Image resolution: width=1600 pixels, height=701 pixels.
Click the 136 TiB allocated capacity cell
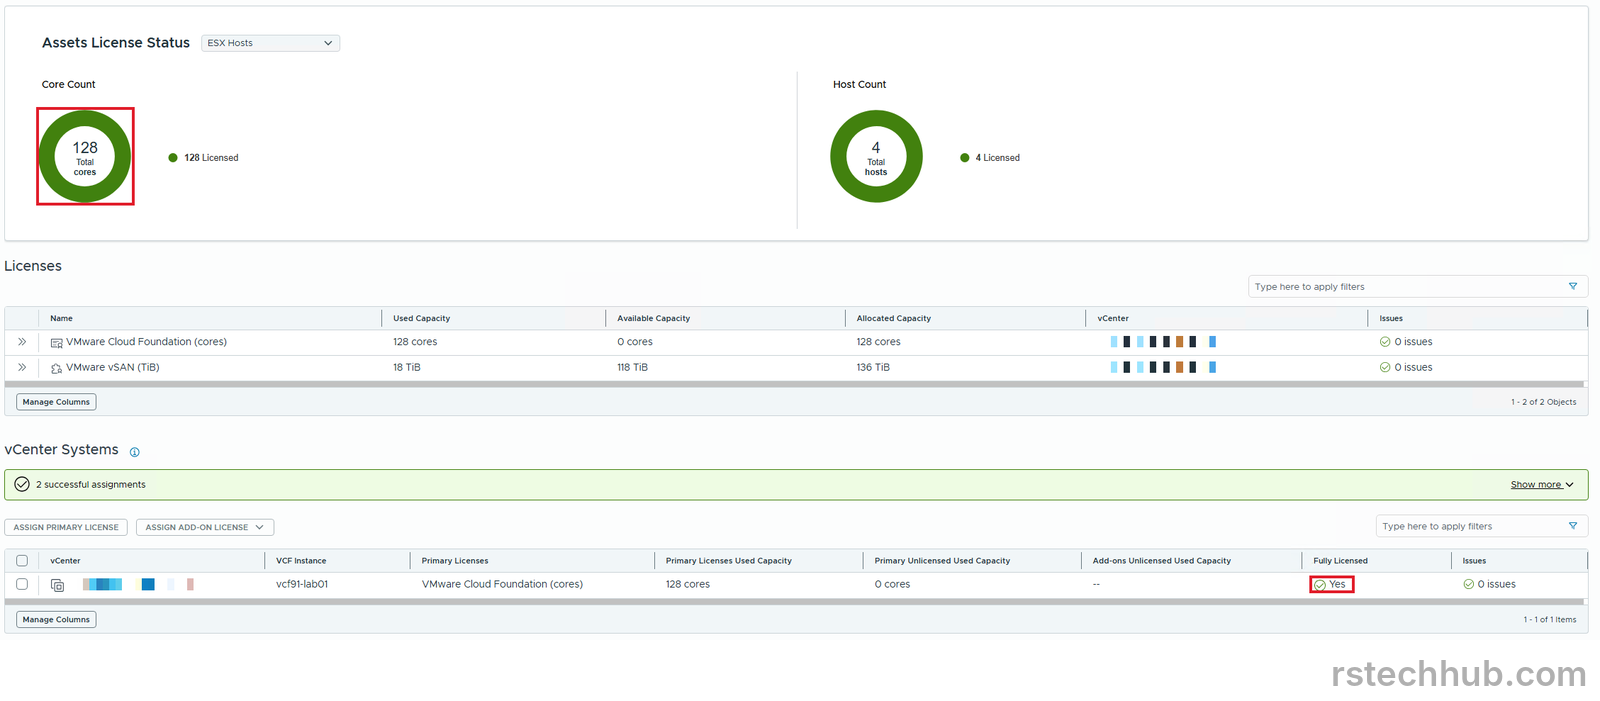click(873, 367)
